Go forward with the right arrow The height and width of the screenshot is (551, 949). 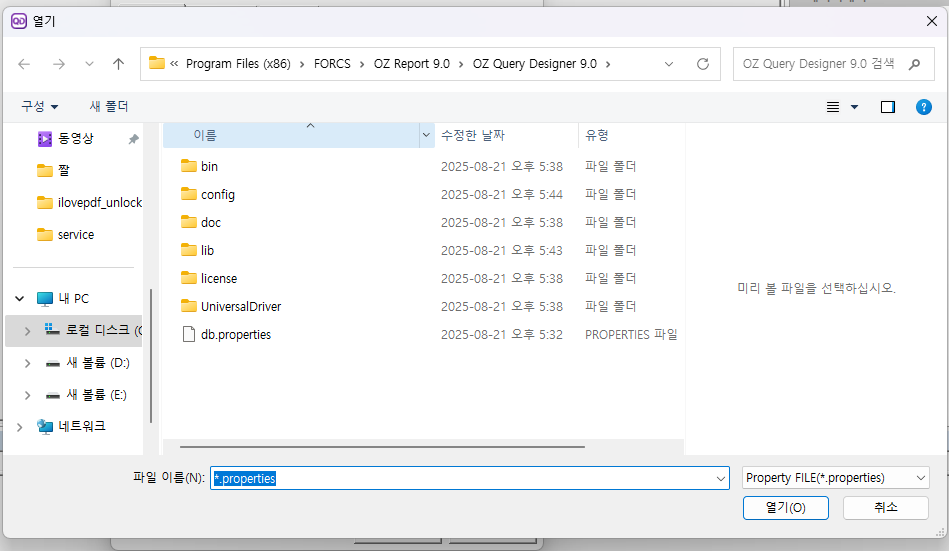pos(59,64)
